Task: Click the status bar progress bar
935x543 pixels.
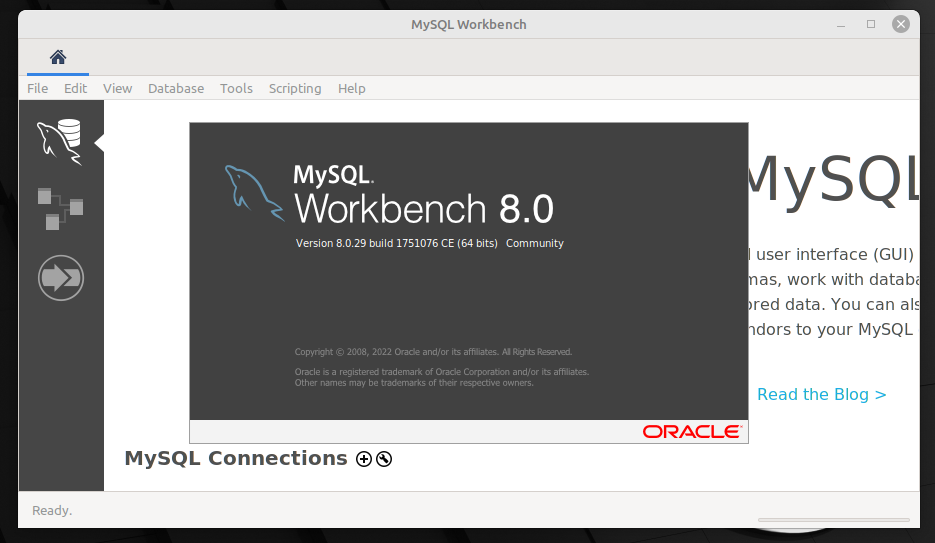Action: pyautogui.click(x=834, y=520)
